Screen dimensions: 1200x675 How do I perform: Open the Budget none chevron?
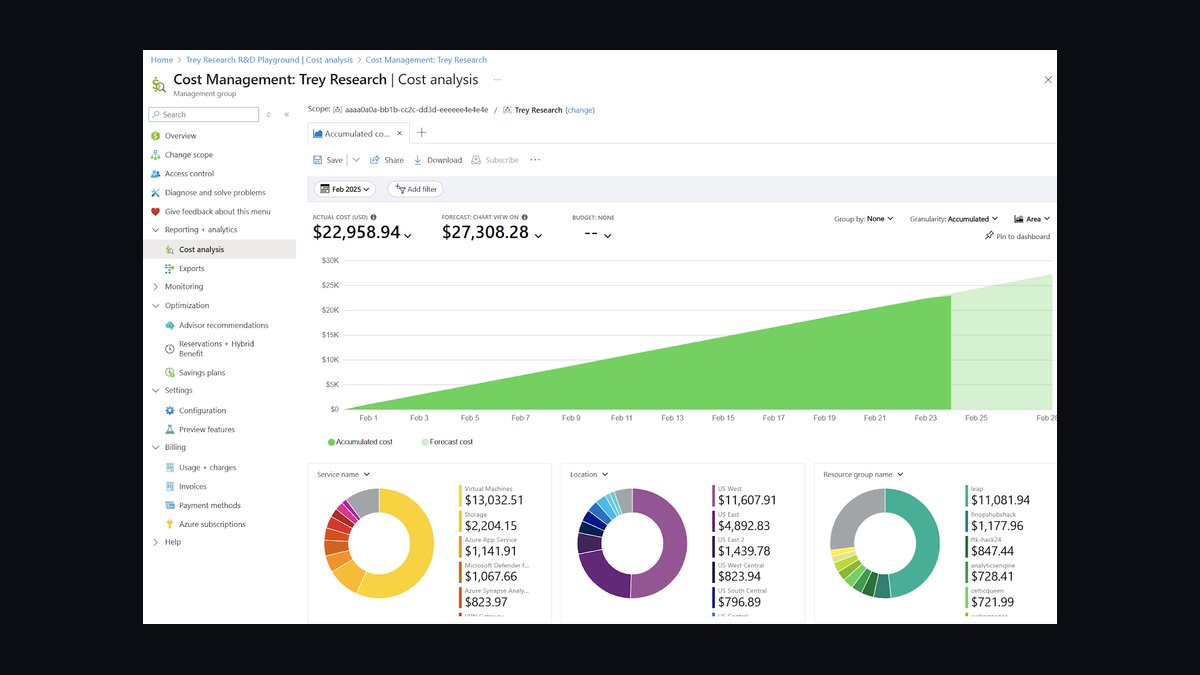(607, 236)
